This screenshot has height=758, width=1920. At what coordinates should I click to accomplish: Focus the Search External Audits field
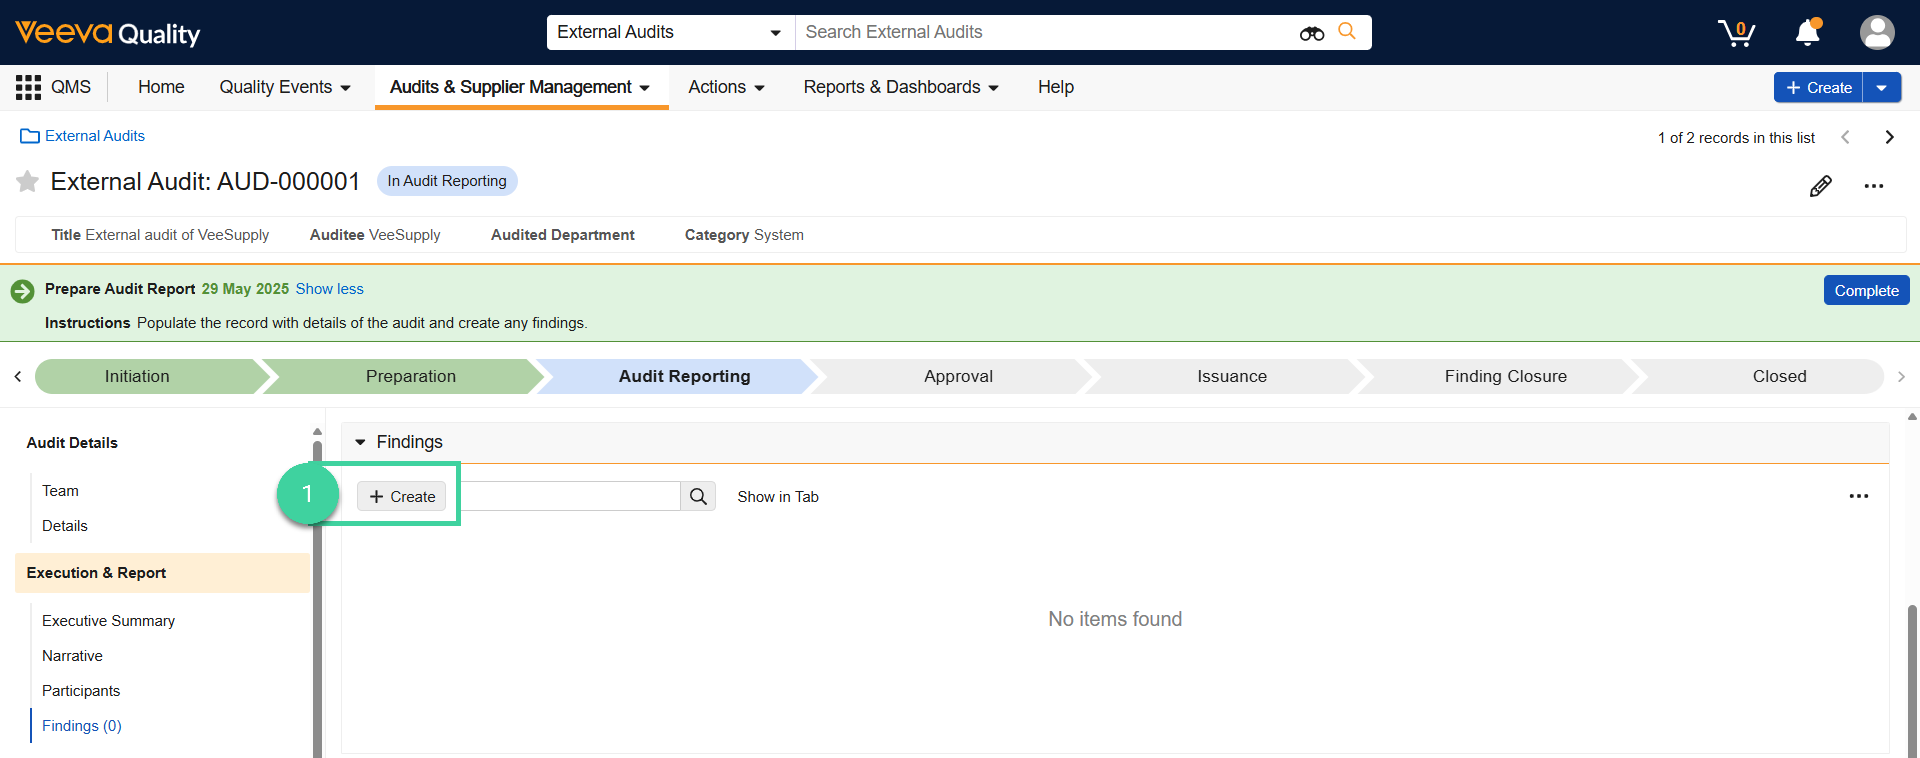pyautogui.click(x=1045, y=32)
